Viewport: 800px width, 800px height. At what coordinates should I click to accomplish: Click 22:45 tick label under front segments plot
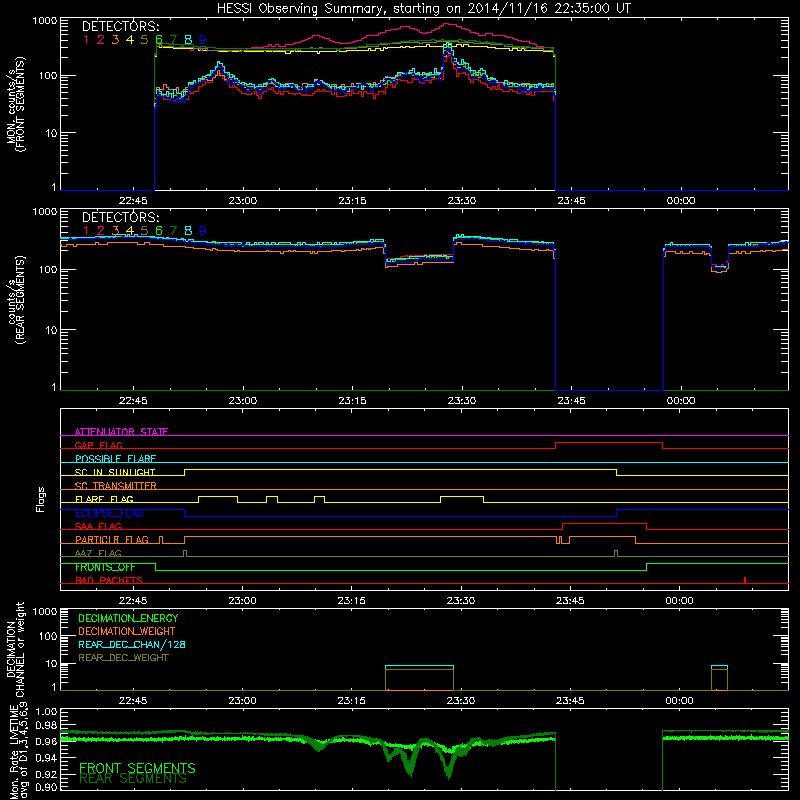[133, 201]
